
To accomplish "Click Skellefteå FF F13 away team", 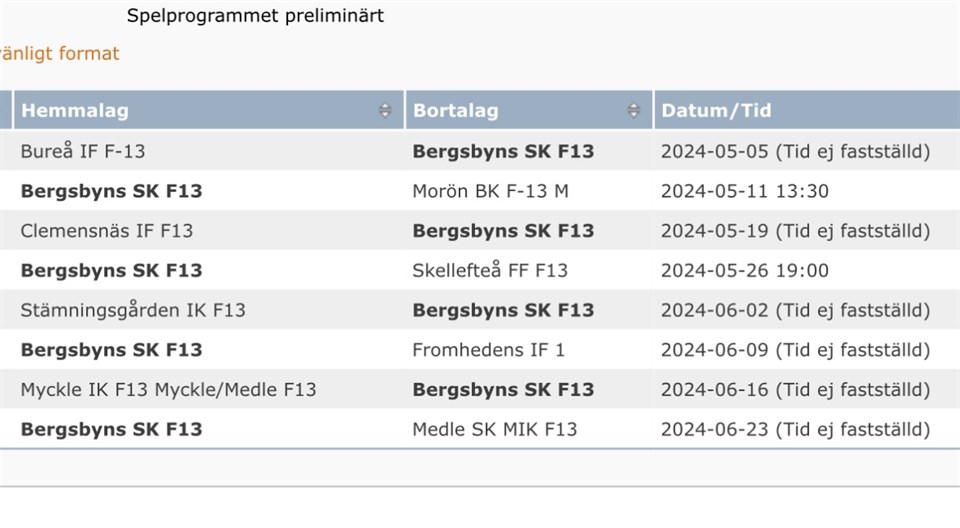I will (490, 271).
